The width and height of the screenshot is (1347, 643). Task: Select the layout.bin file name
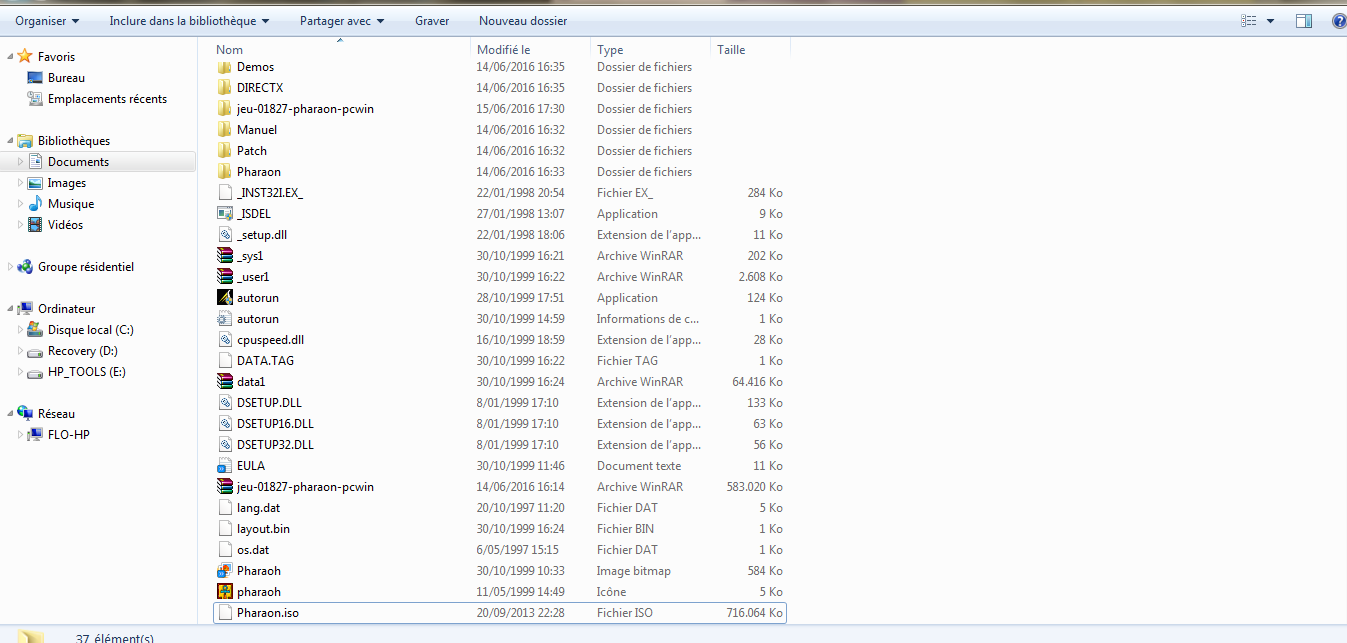tap(263, 529)
